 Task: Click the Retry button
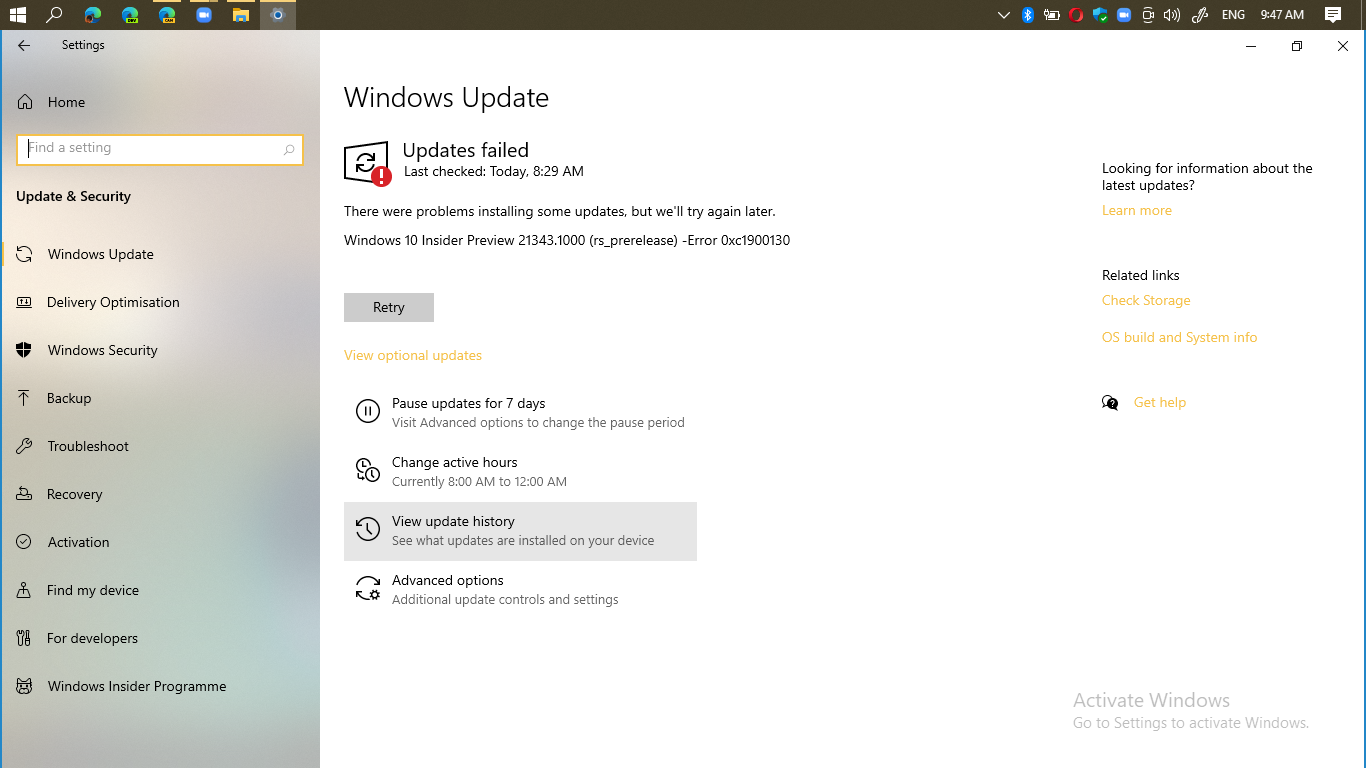(389, 307)
